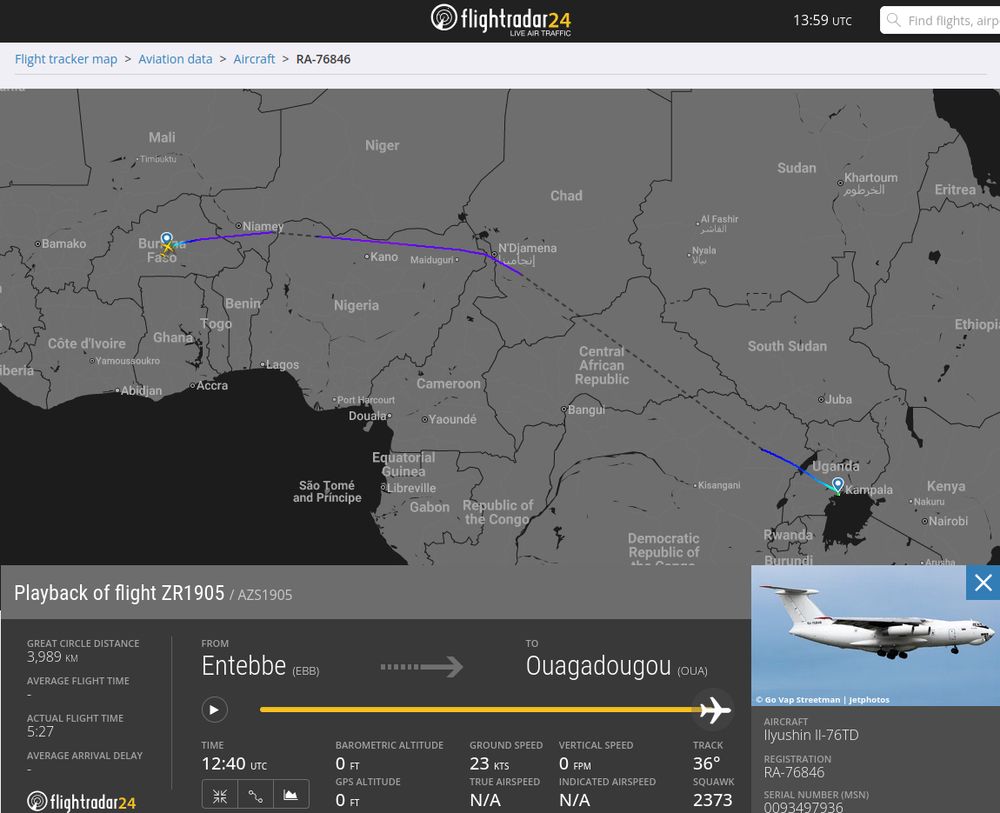
Task: Click the Lagos city marker
Action: click(x=262, y=364)
